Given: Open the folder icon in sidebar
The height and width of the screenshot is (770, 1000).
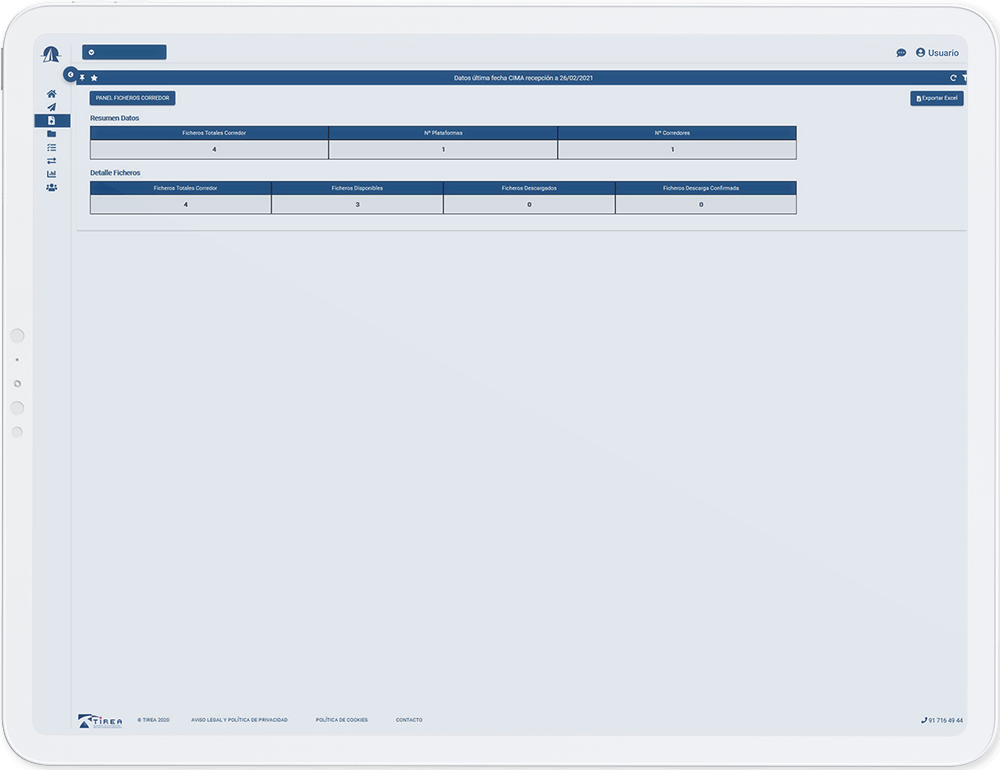Looking at the screenshot, I should (51, 134).
